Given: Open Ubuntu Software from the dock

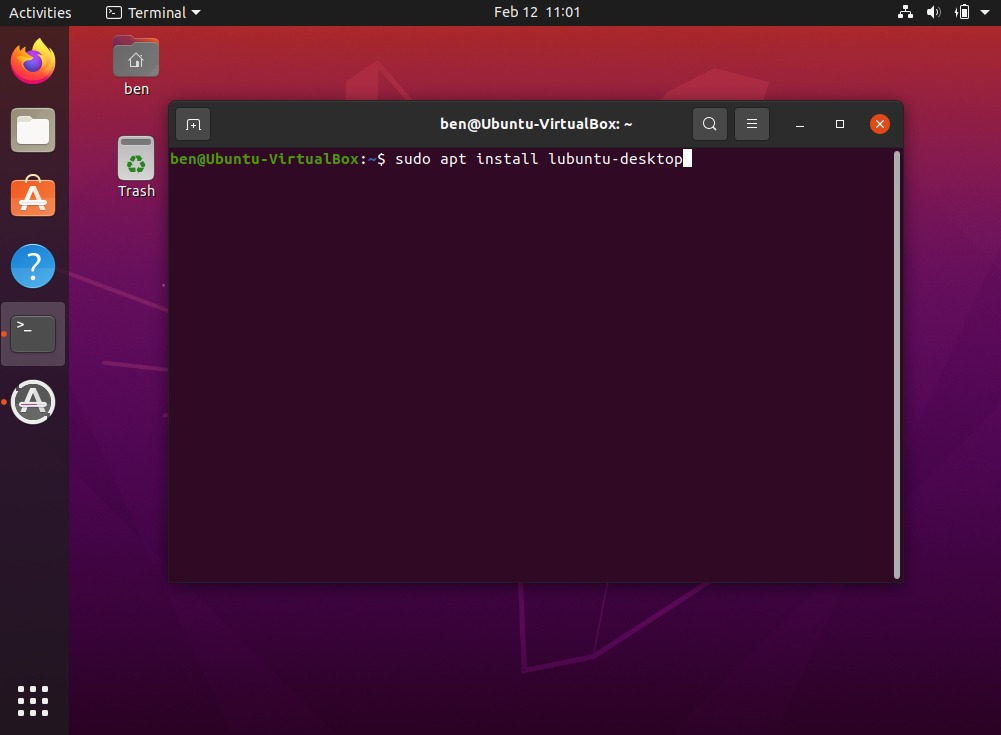Looking at the screenshot, I should [33, 198].
